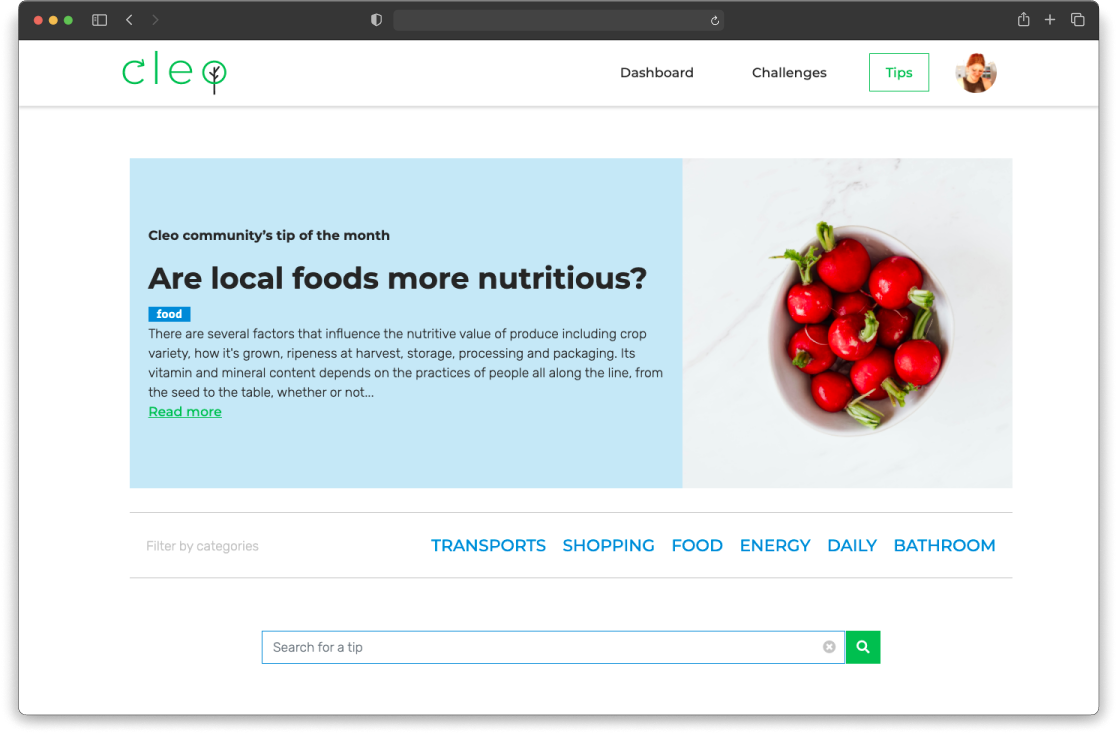Show the tab overview icon
1118x734 pixels.
pyautogui.click(x=1078, y=20)
